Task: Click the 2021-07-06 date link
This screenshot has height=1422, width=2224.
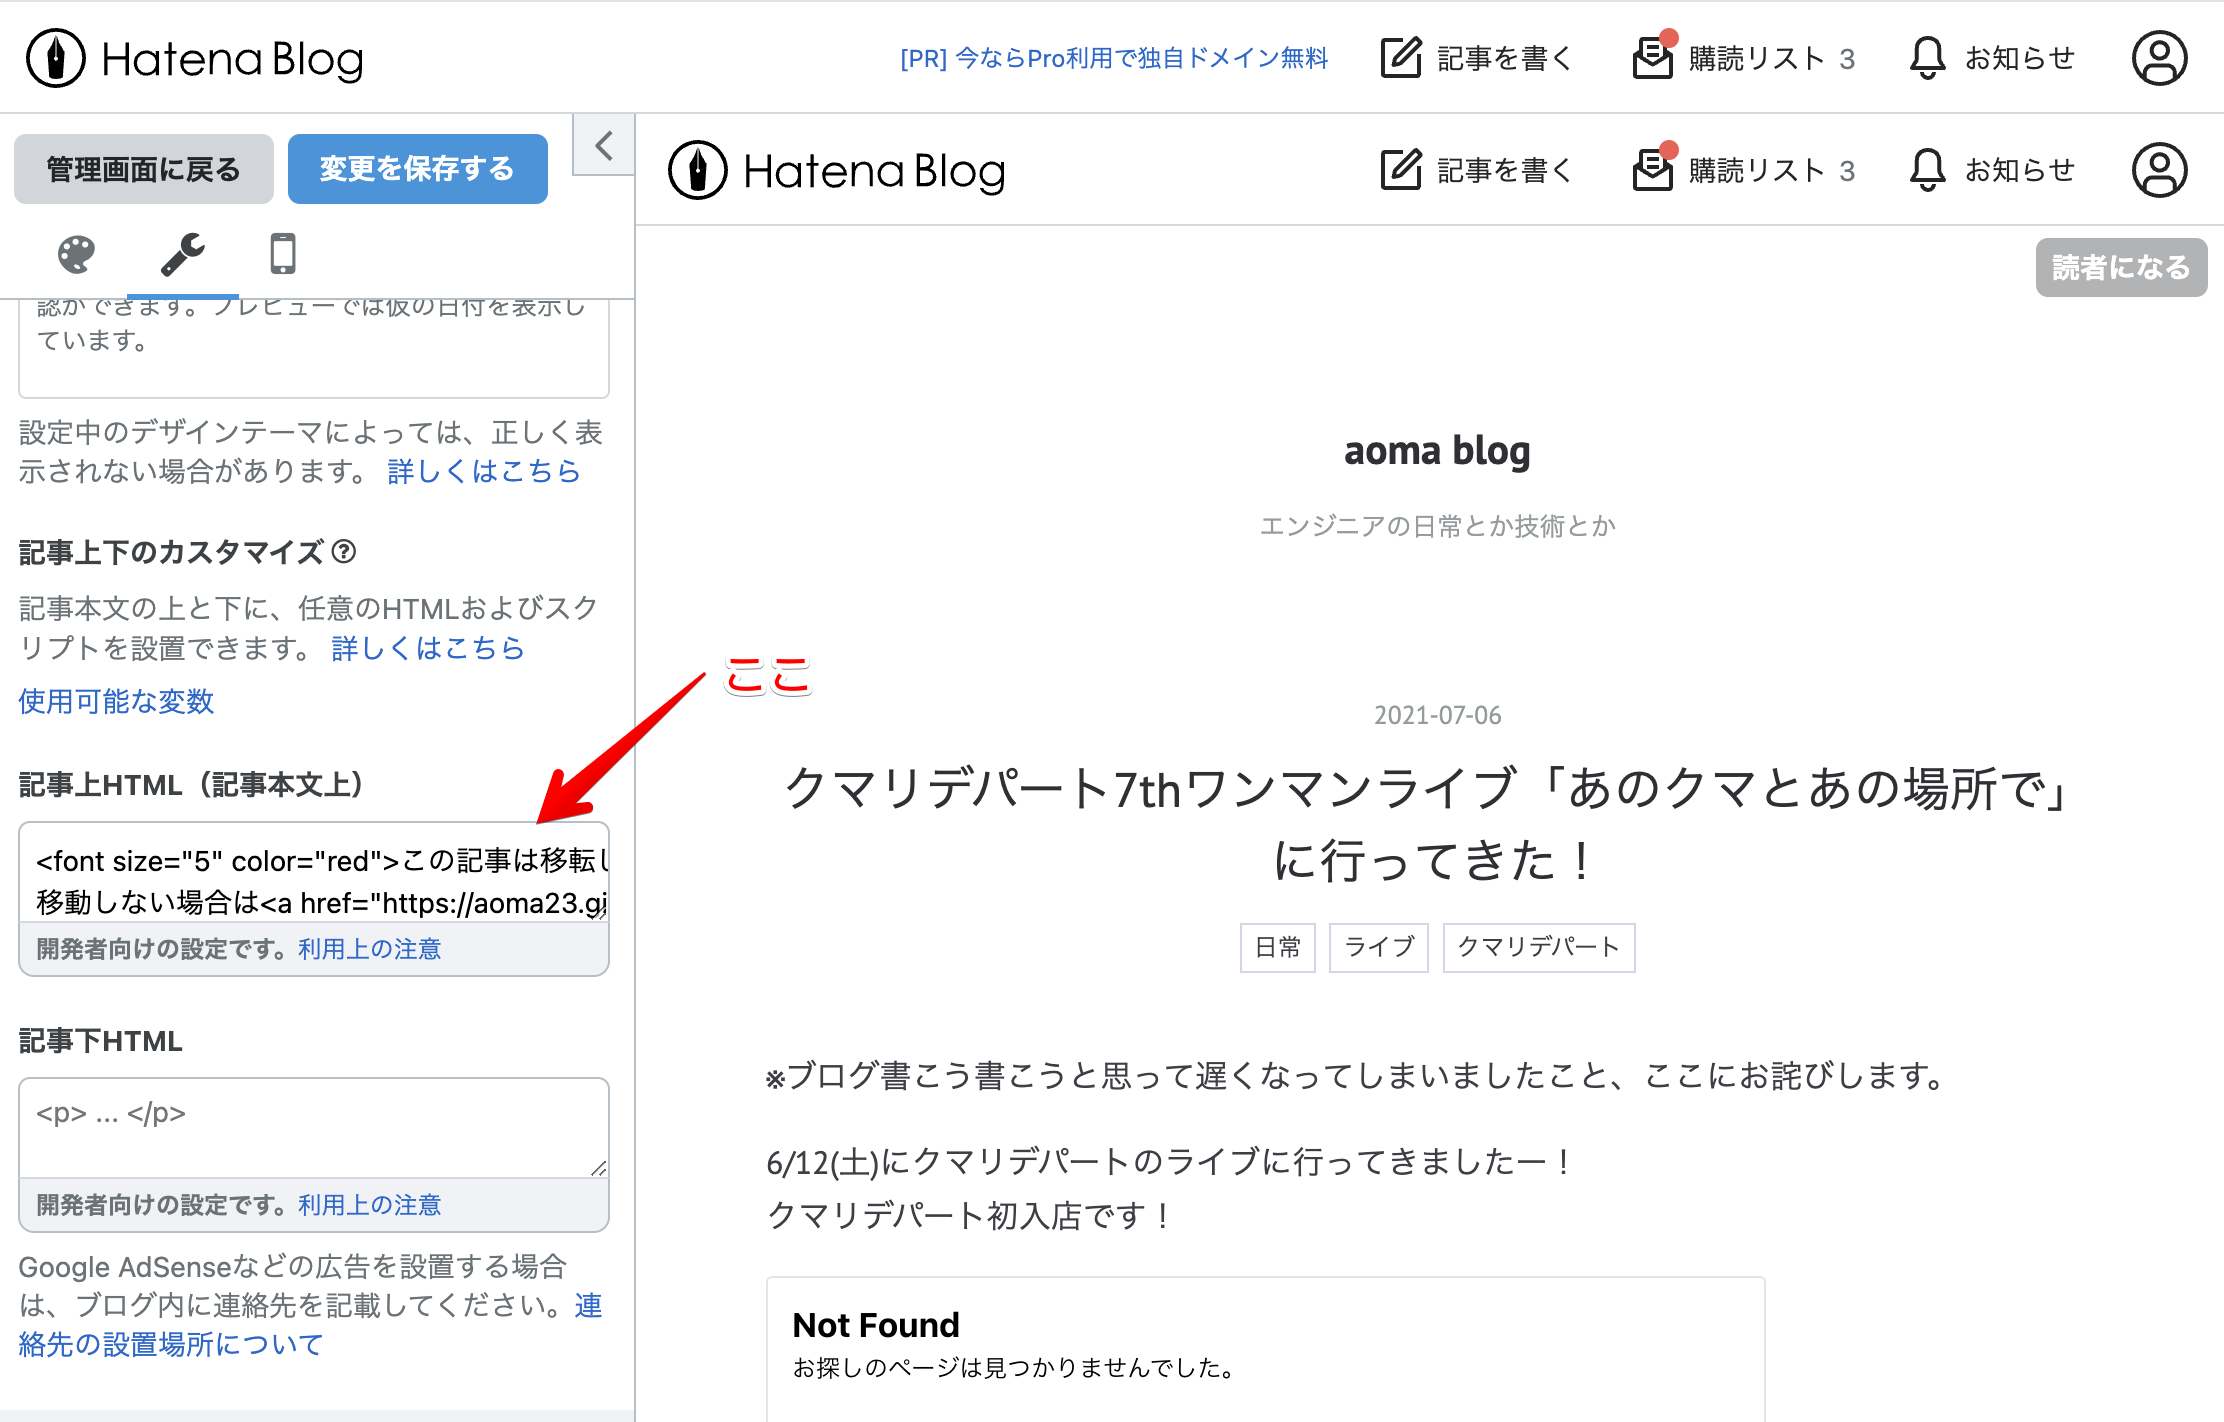Action: (x=1437, y=715)
